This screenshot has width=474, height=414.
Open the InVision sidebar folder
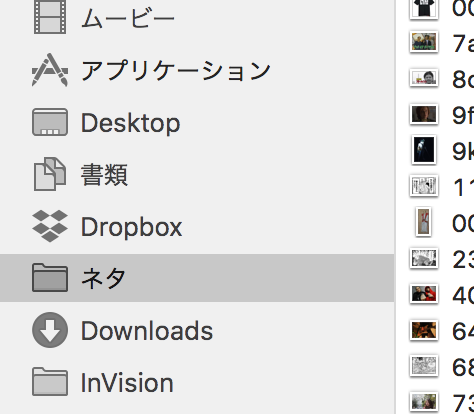click(197, 382)
